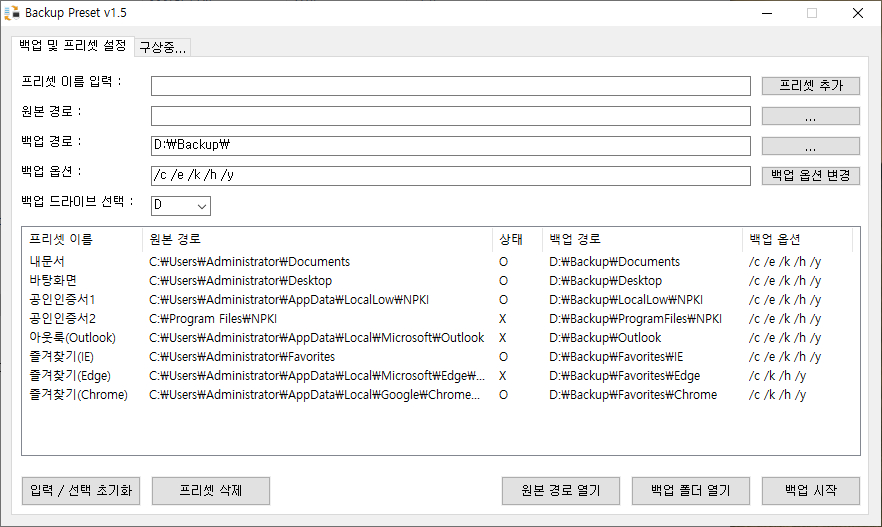This screenshot has width=882, height=527.
Task: Click the X status in the 아웃룩(Outlook) row
Action: pos(502,337)
